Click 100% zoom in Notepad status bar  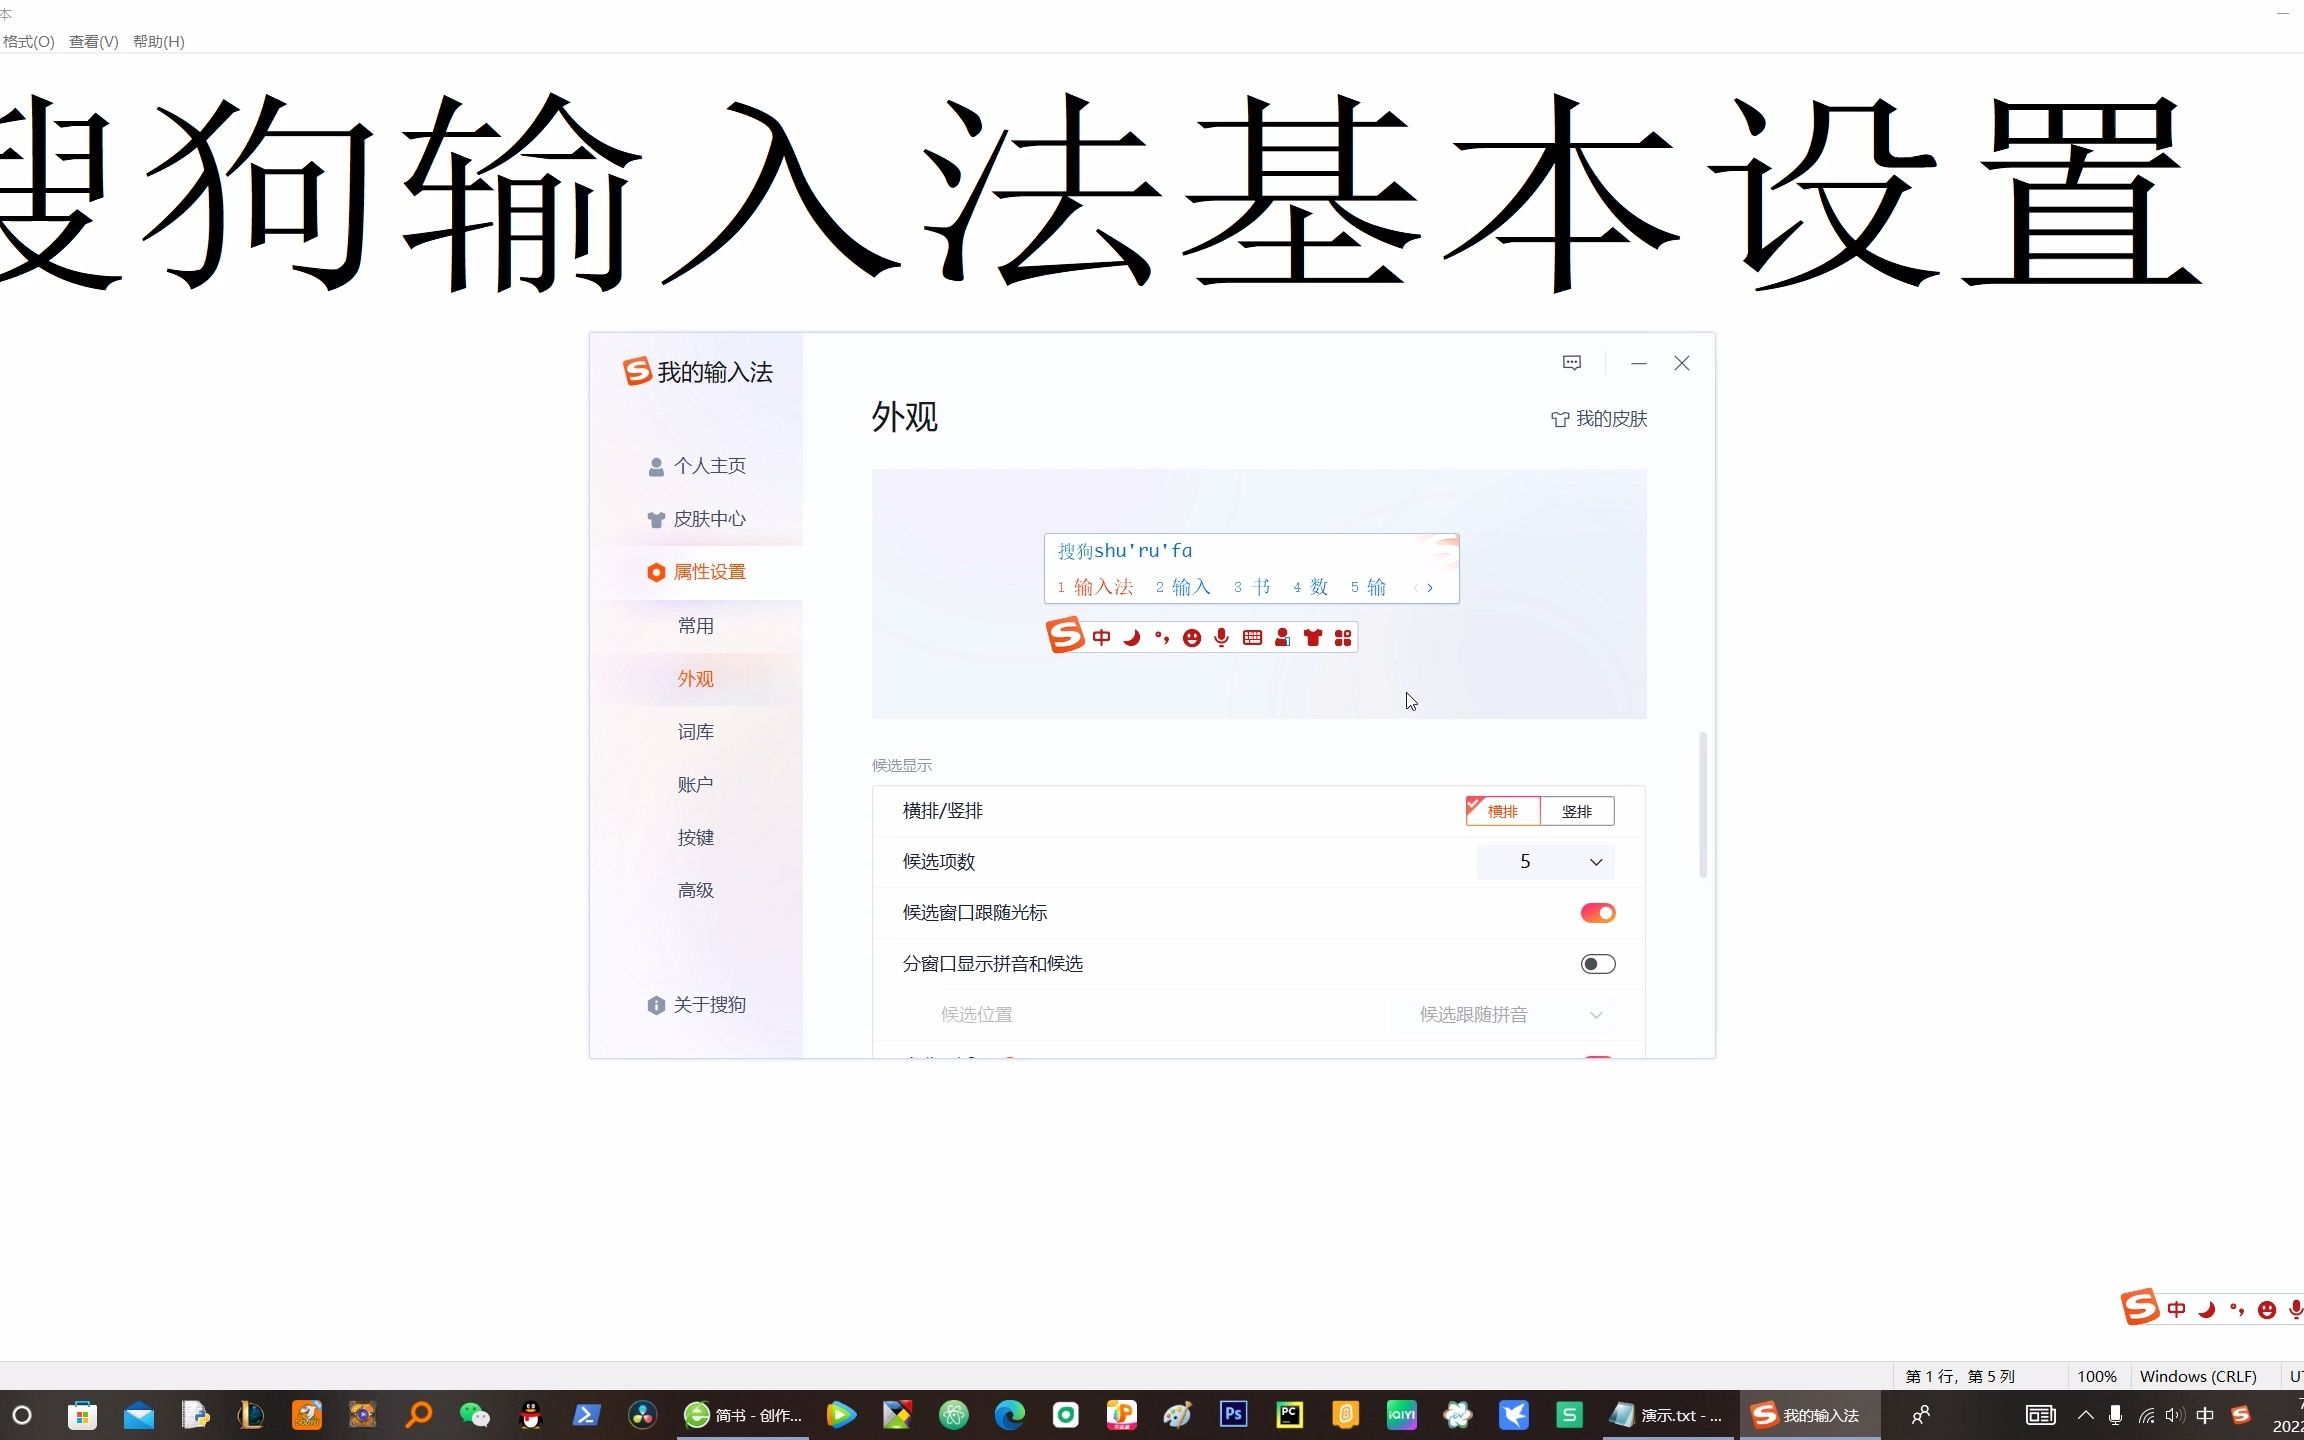coord(2096,1376)
